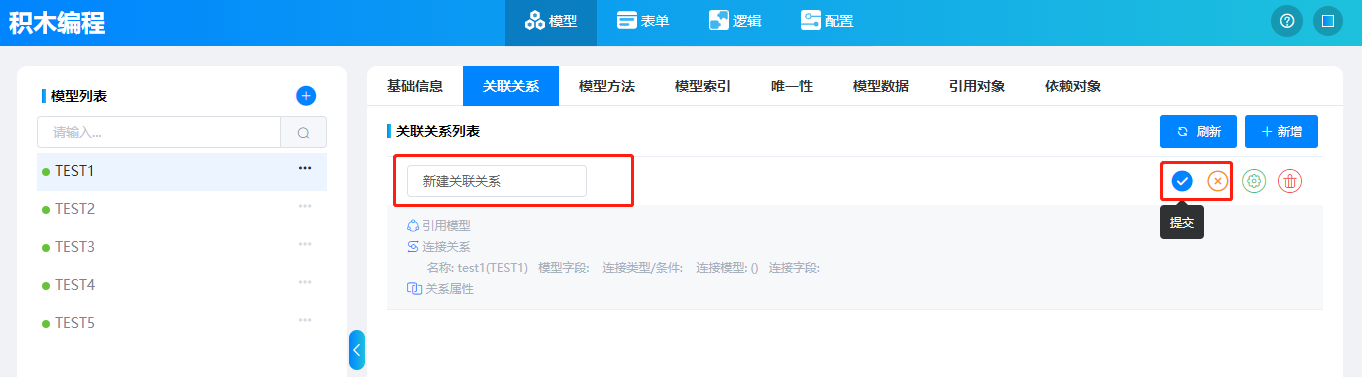Add a new model with plus icon
This screenshot has height=377, width=1362.
tap(306, 95)
